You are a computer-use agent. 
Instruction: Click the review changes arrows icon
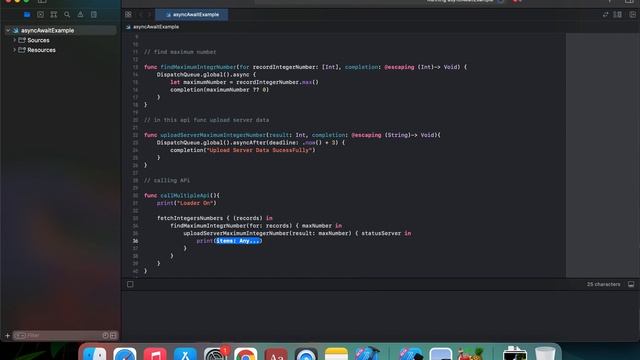tap(605, 15)
